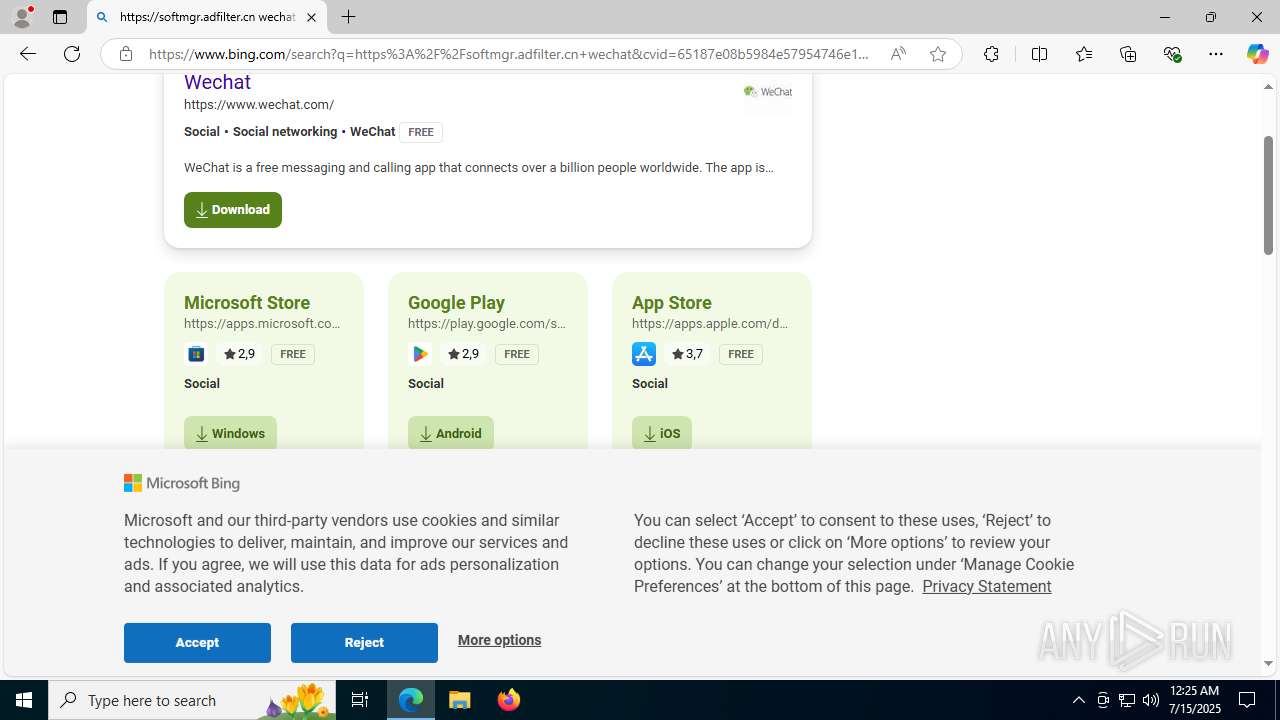Go back to the previous page

coord(27,54)
